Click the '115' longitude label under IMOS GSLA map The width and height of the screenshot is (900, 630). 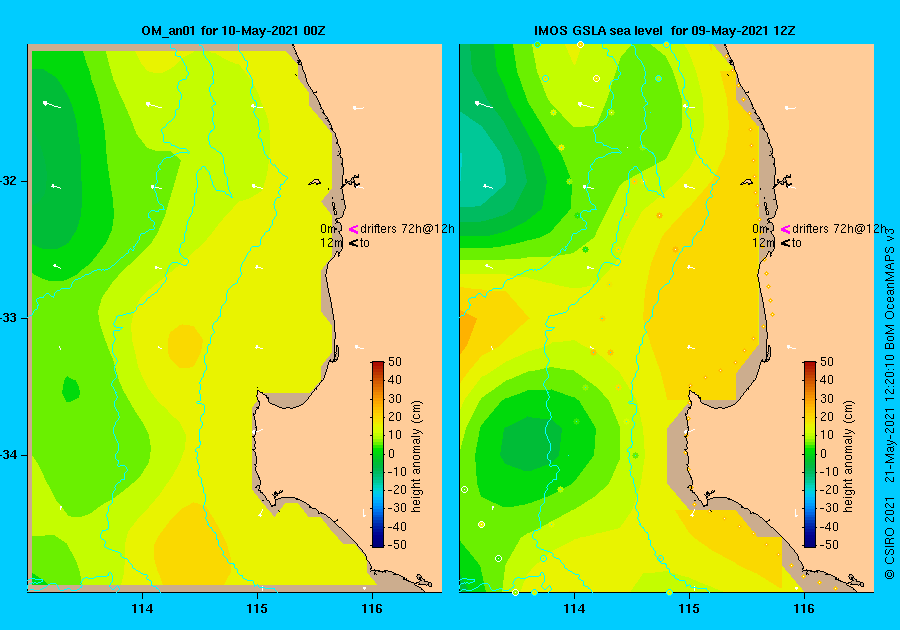(689, 609)
